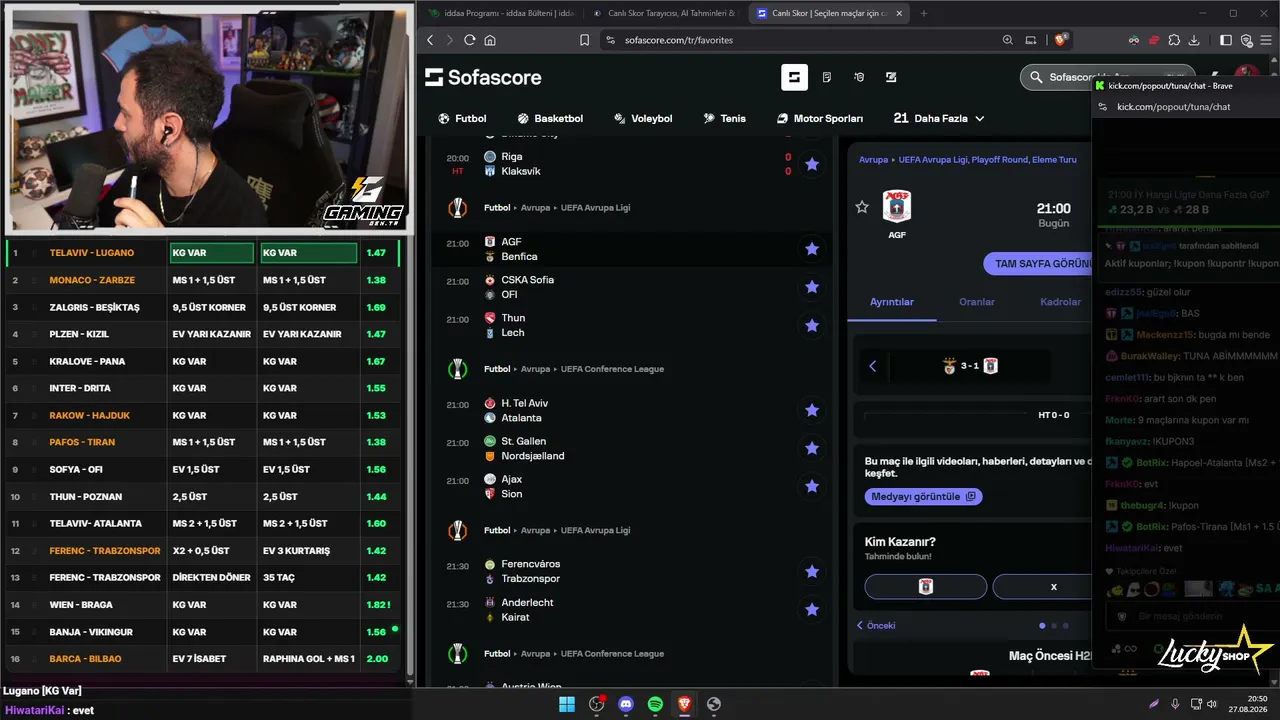The image size is (1280, 720).
Task: Open the iddaa Programı browser tab
Action: tap(500, 13)
